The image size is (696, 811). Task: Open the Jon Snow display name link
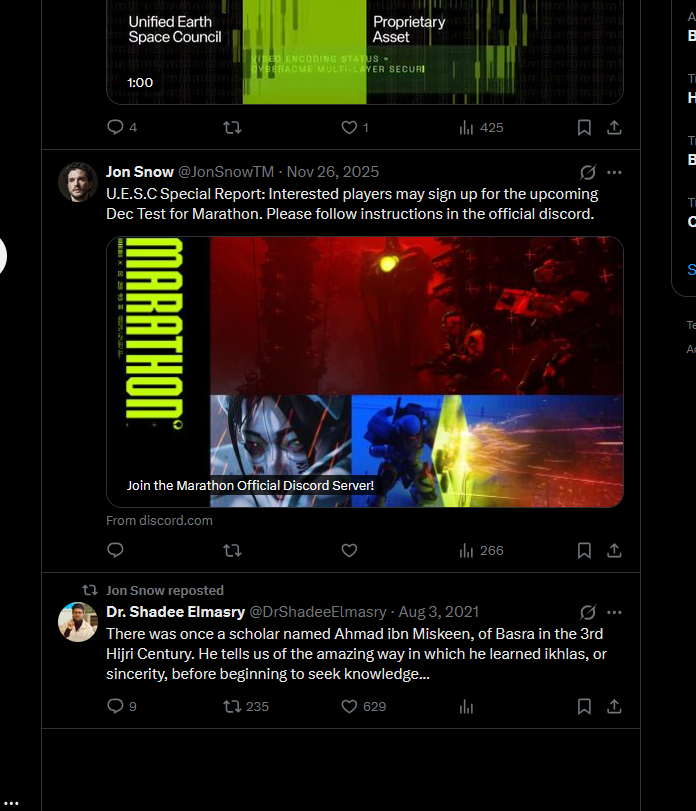click(140, 172)
